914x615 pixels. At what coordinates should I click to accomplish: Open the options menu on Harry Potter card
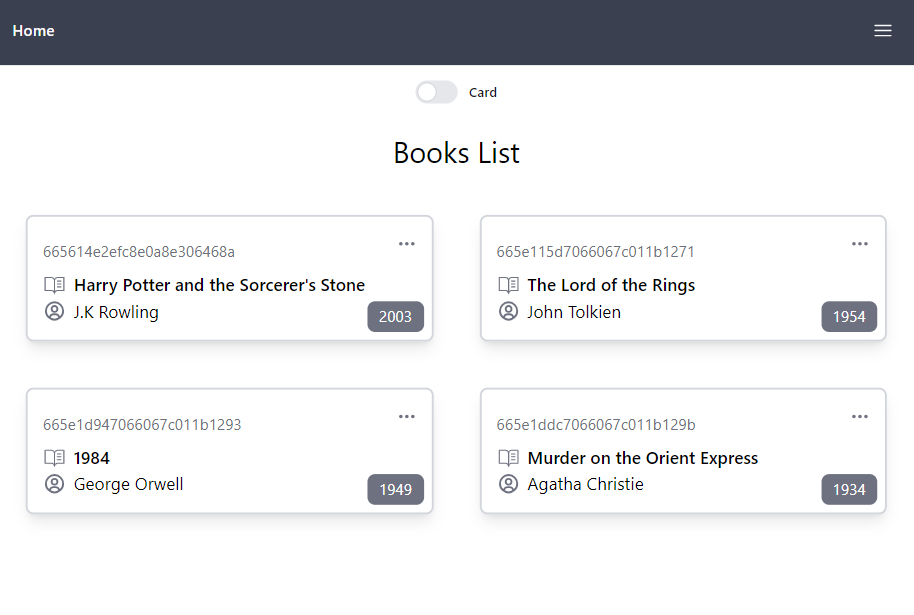click(x=407, y=243)
